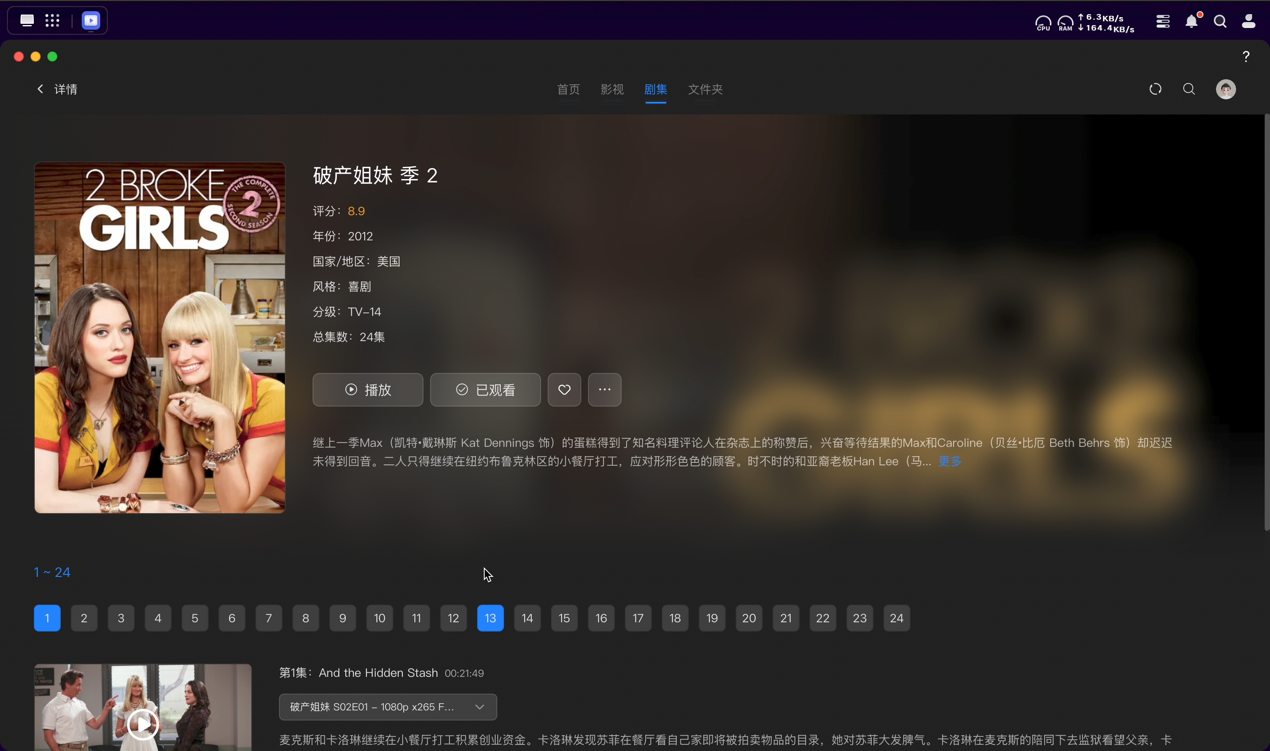Play episode 1 thumbnail preview

[x=143, y=720]
